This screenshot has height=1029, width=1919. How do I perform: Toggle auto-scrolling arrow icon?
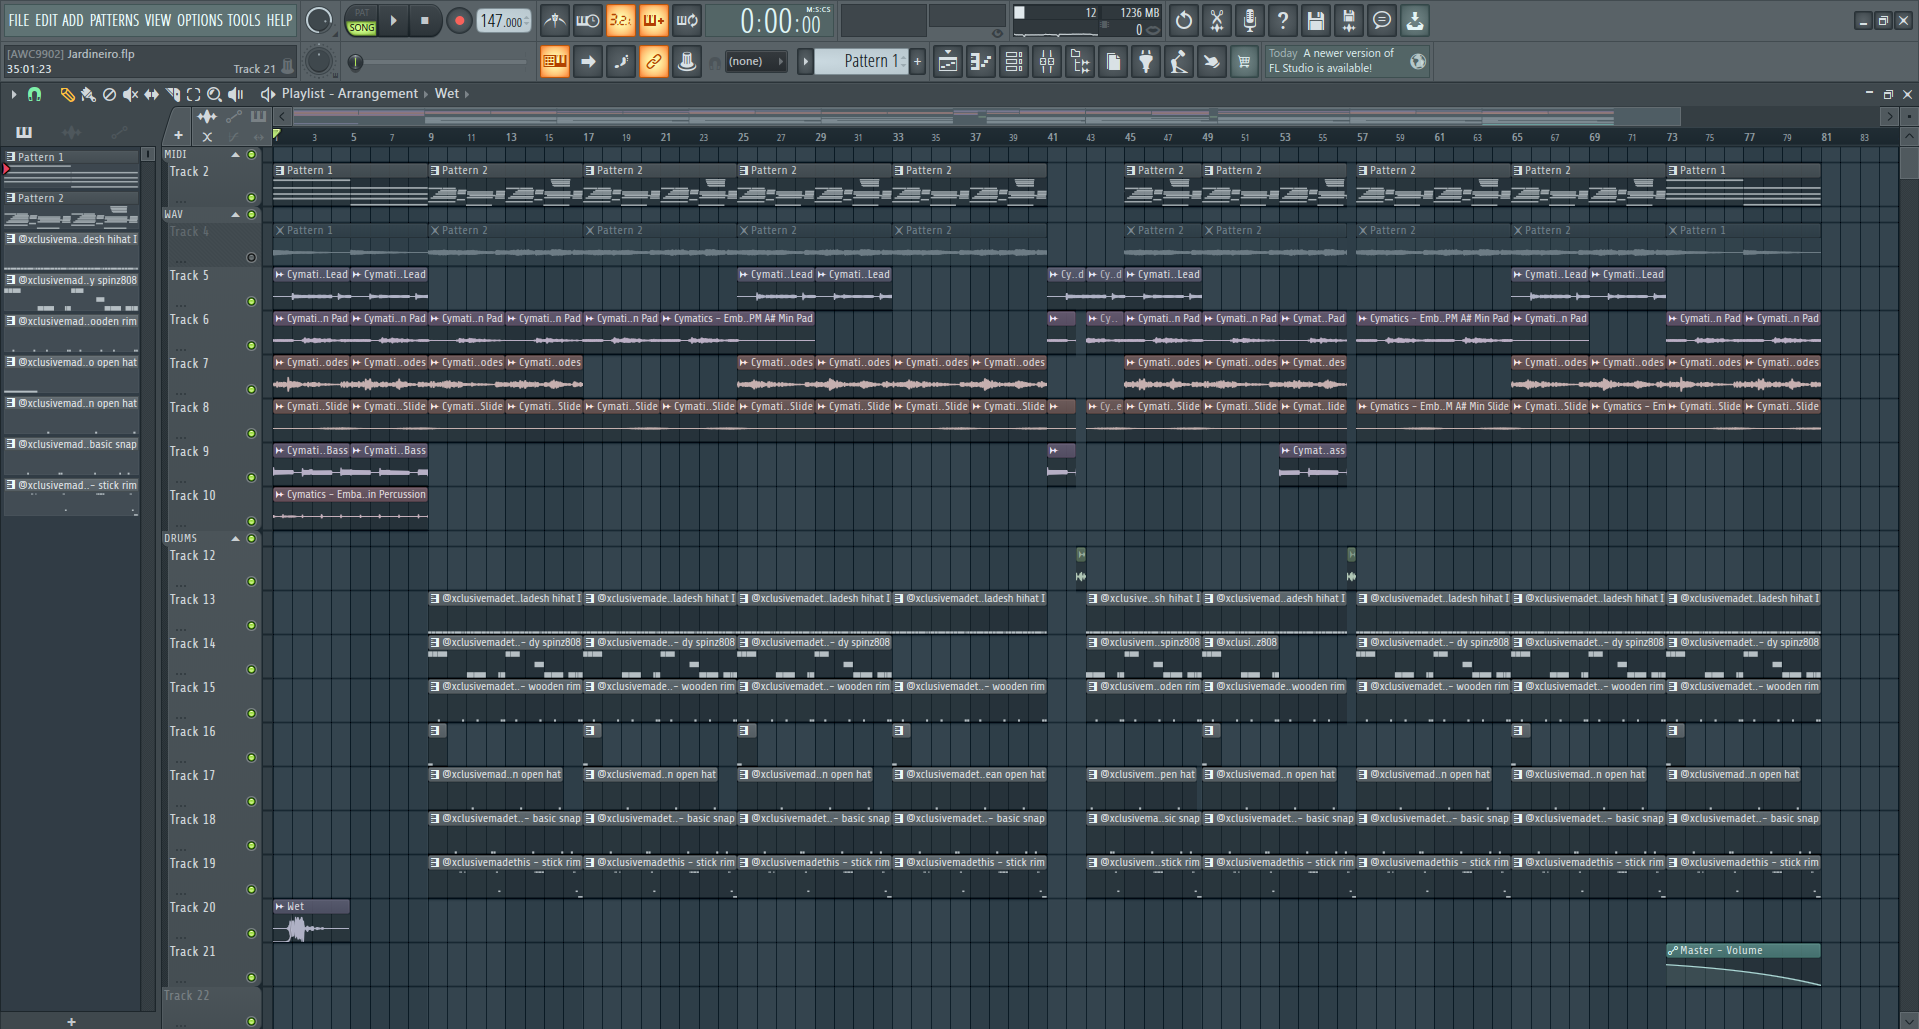(x=588, y=62)
